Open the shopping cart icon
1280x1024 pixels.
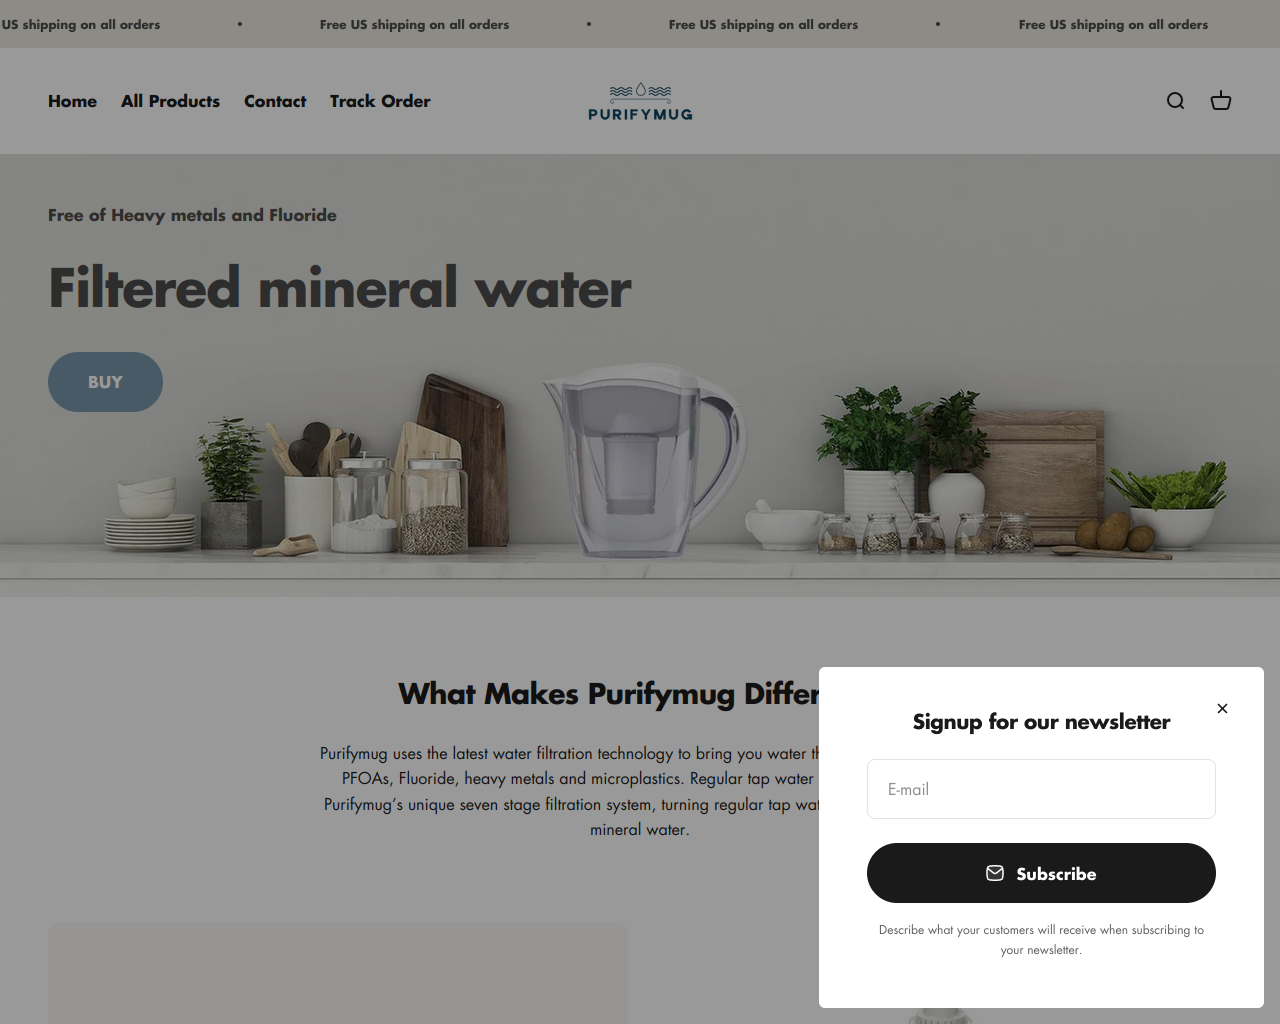[x=1221, y=101]
